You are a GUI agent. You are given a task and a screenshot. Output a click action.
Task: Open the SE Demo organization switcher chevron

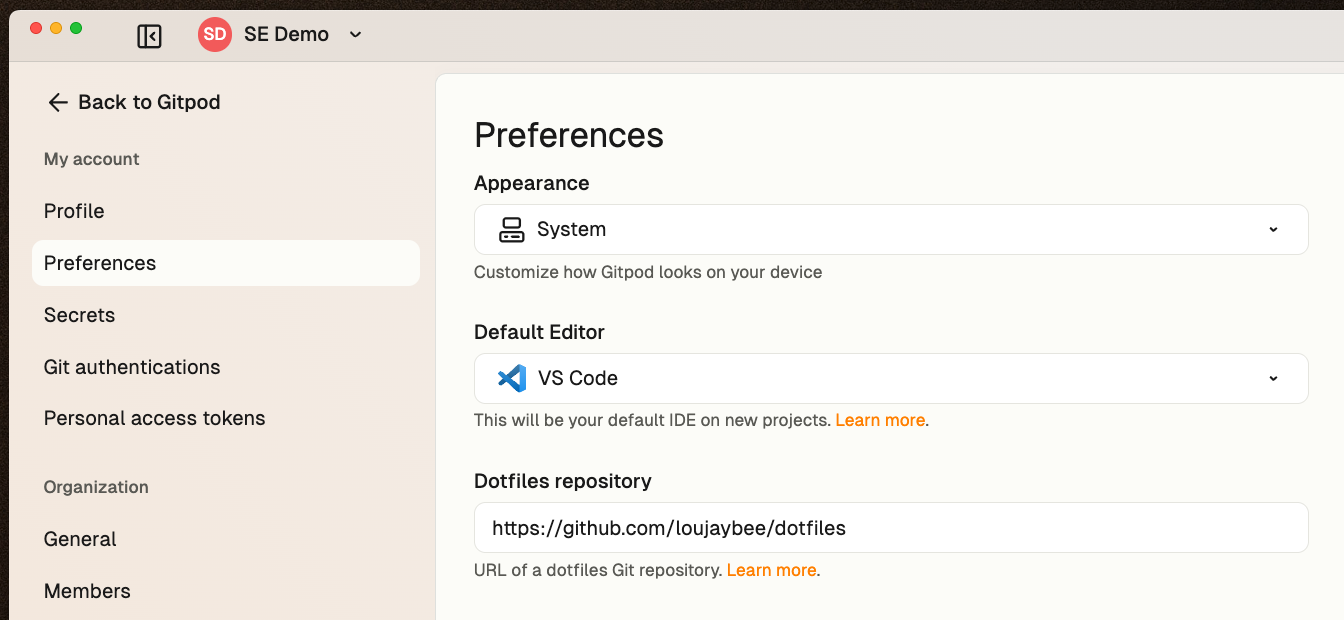pos(355,35)
